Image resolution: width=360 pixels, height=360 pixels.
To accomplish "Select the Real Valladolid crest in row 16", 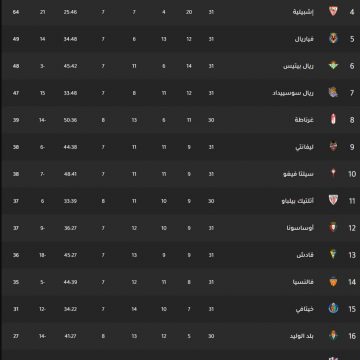I will tap(333, 336).
